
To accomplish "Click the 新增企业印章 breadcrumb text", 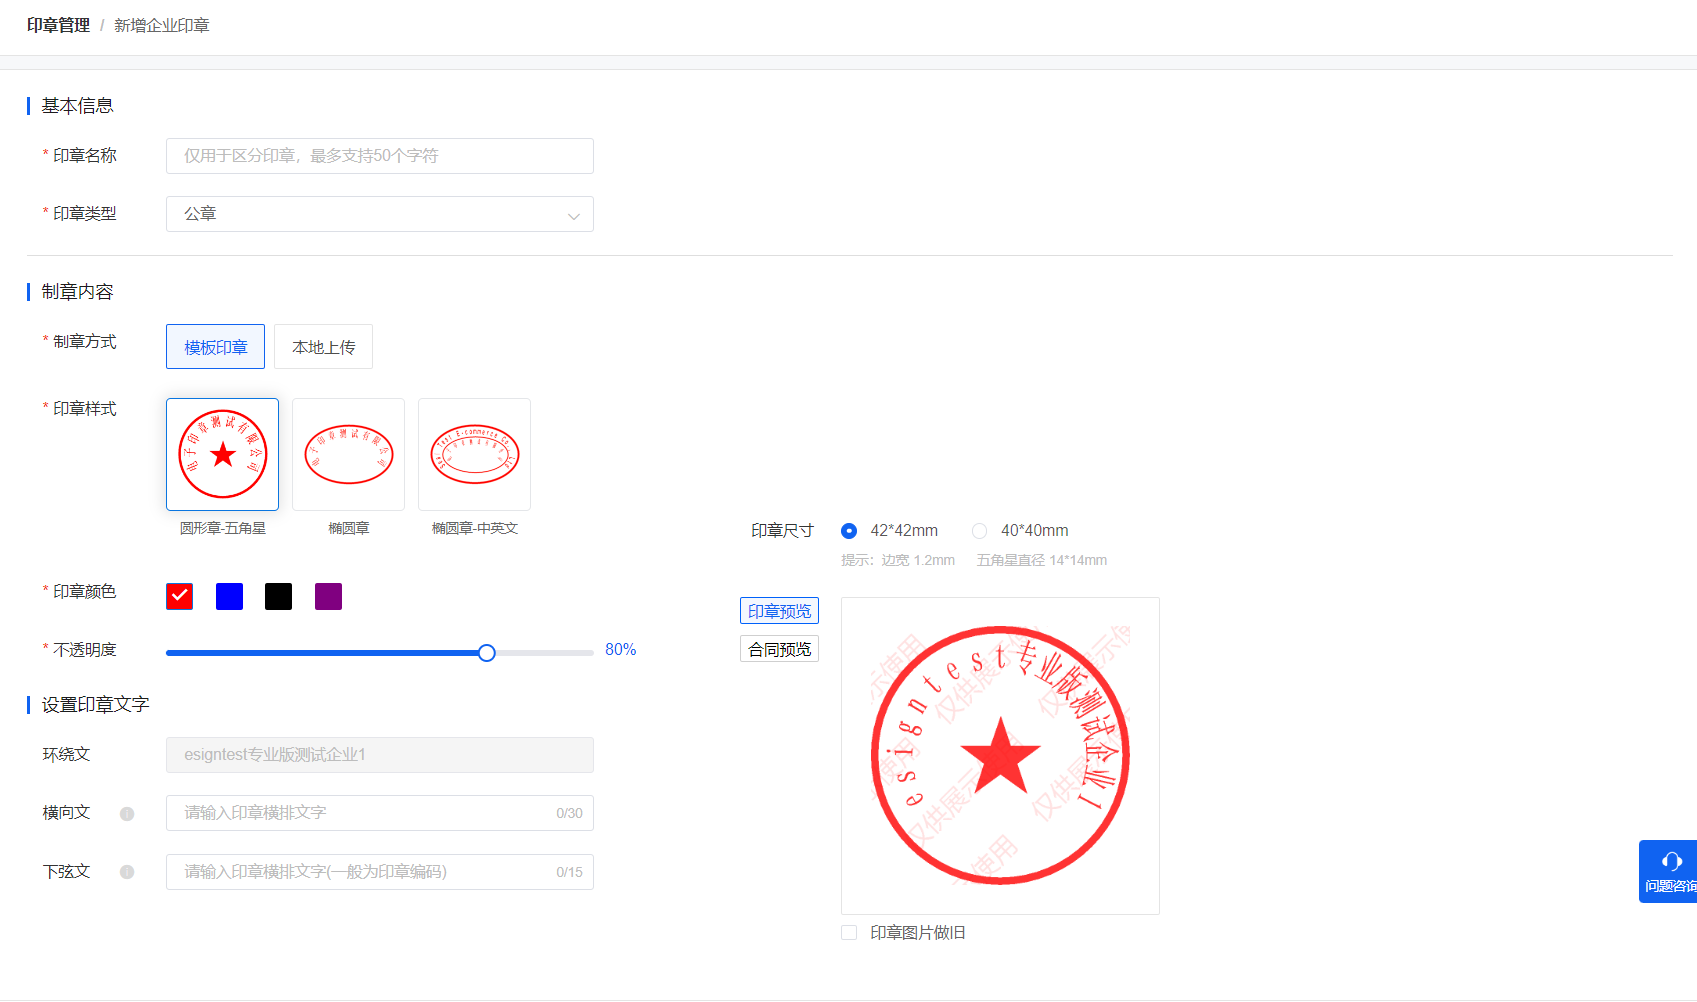I will [x=162, y=25].
